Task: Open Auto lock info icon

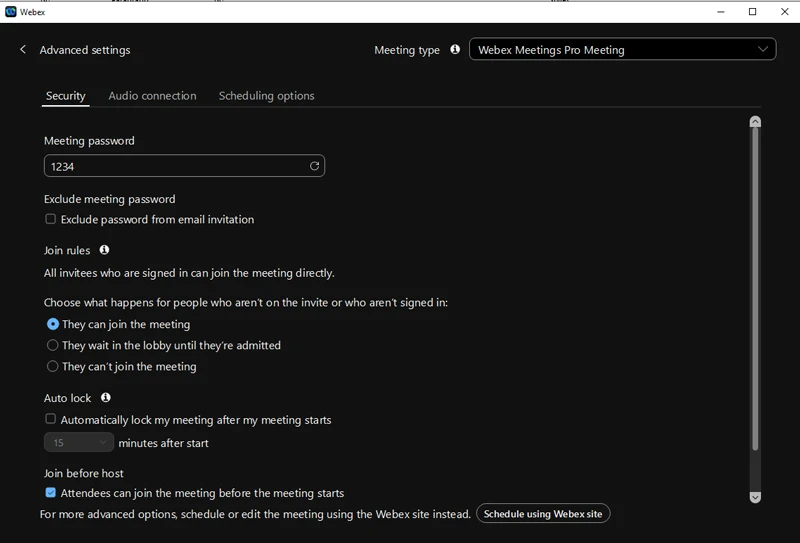Action: pyautogui.click(x=106, y=397)
